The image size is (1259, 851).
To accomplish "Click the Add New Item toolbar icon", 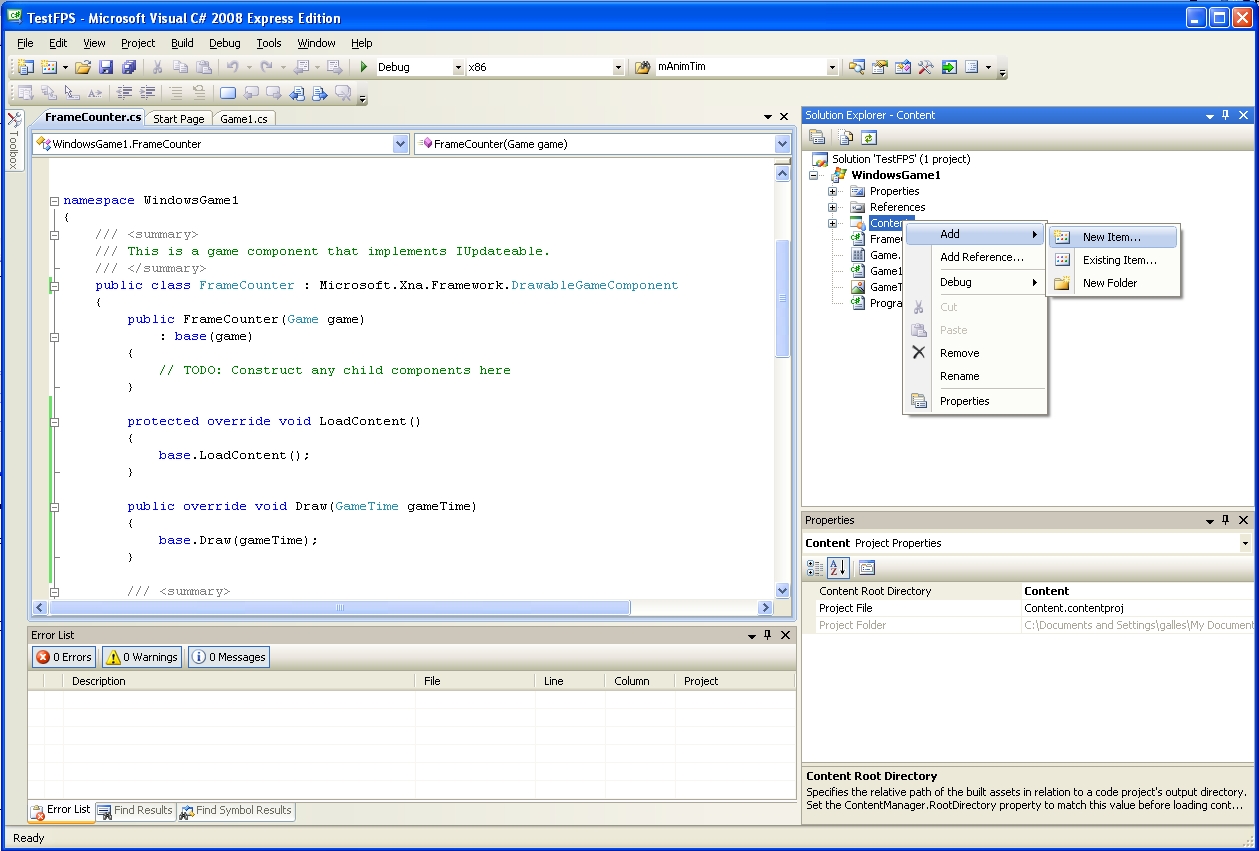I will [49, 67].
